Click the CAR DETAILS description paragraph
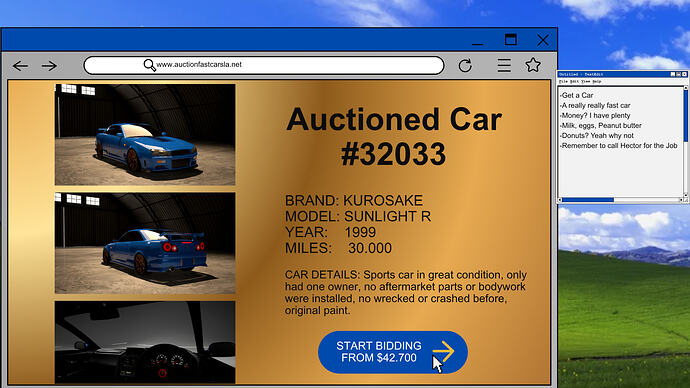 406,293
